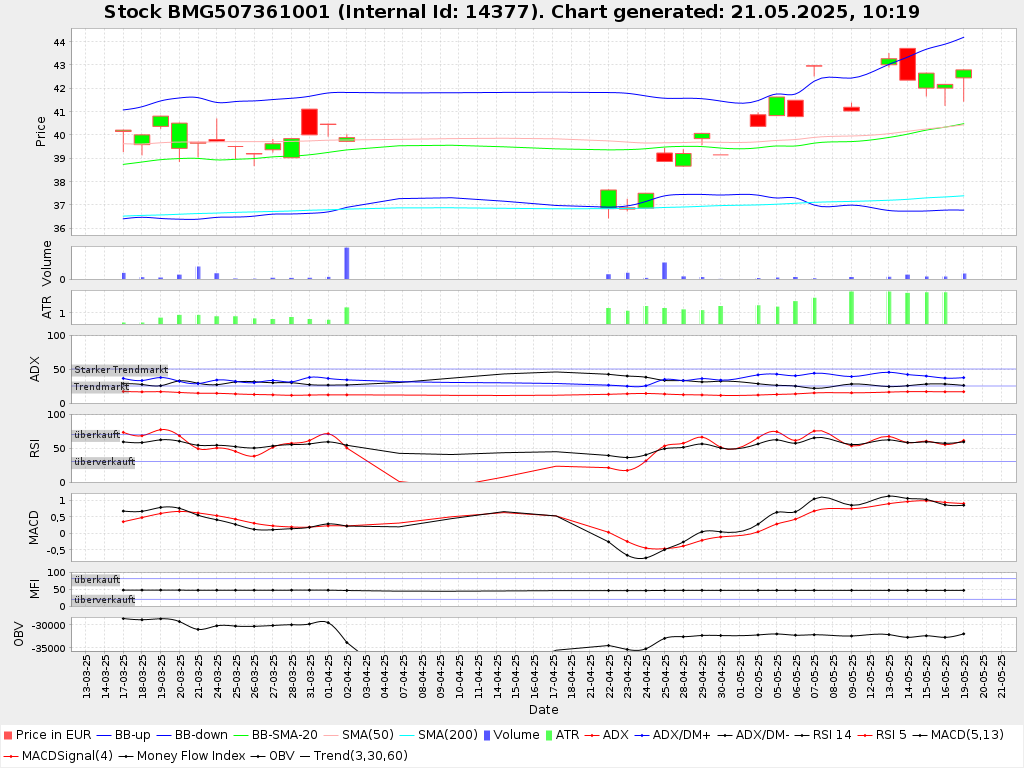
Task: Click the überkauft label in the MFI panel
Action: [97, 579]
